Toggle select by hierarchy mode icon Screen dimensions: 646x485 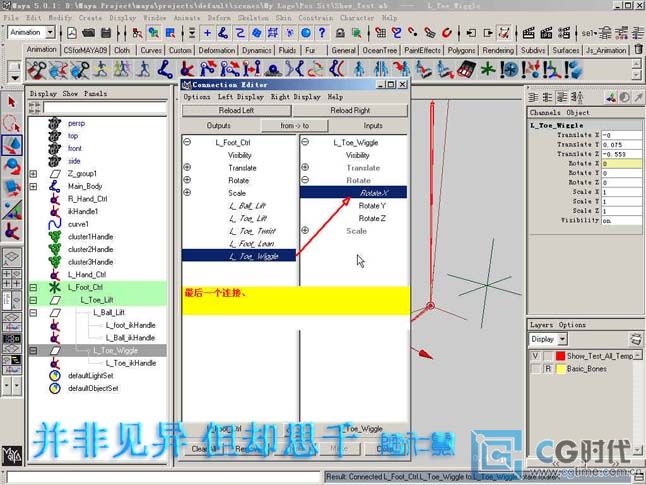(x=137, y=33)
